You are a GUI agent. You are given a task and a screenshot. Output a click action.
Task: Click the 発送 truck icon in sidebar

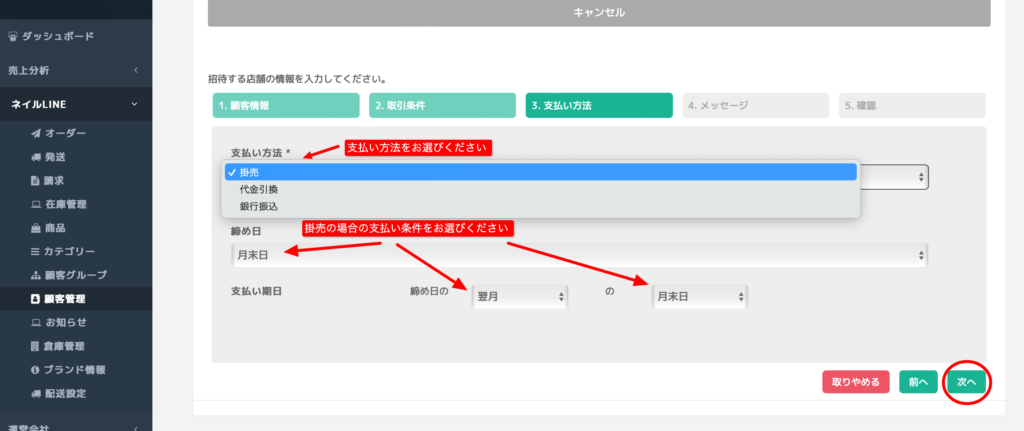coord(35,157)
